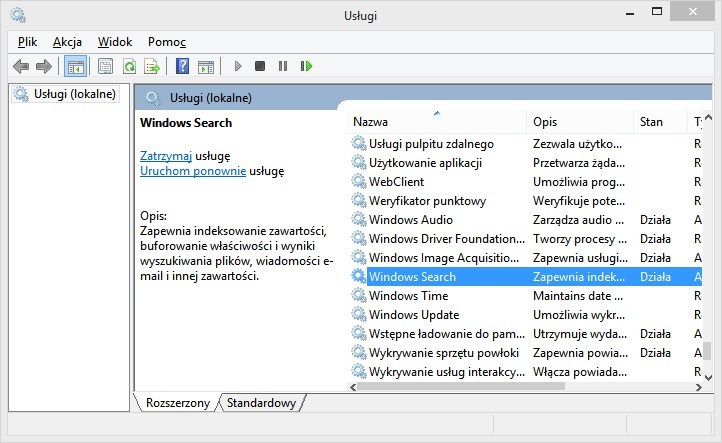The image size is (722, 443).
Task: Export the list from the toolbar
Action: pos(152,66)
